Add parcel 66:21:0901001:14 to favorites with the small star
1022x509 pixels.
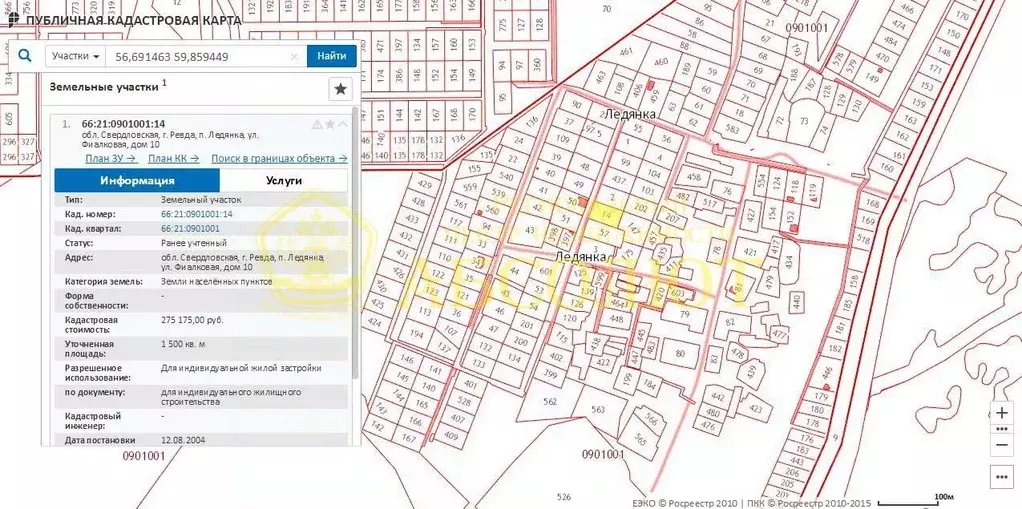(330, 125)
